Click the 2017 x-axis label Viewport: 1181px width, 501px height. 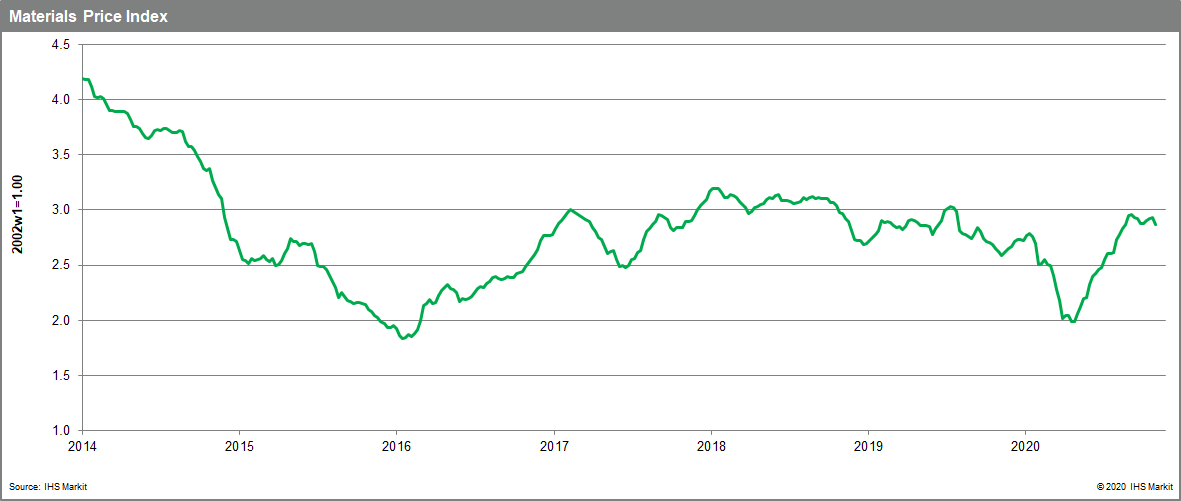[554, 445]
